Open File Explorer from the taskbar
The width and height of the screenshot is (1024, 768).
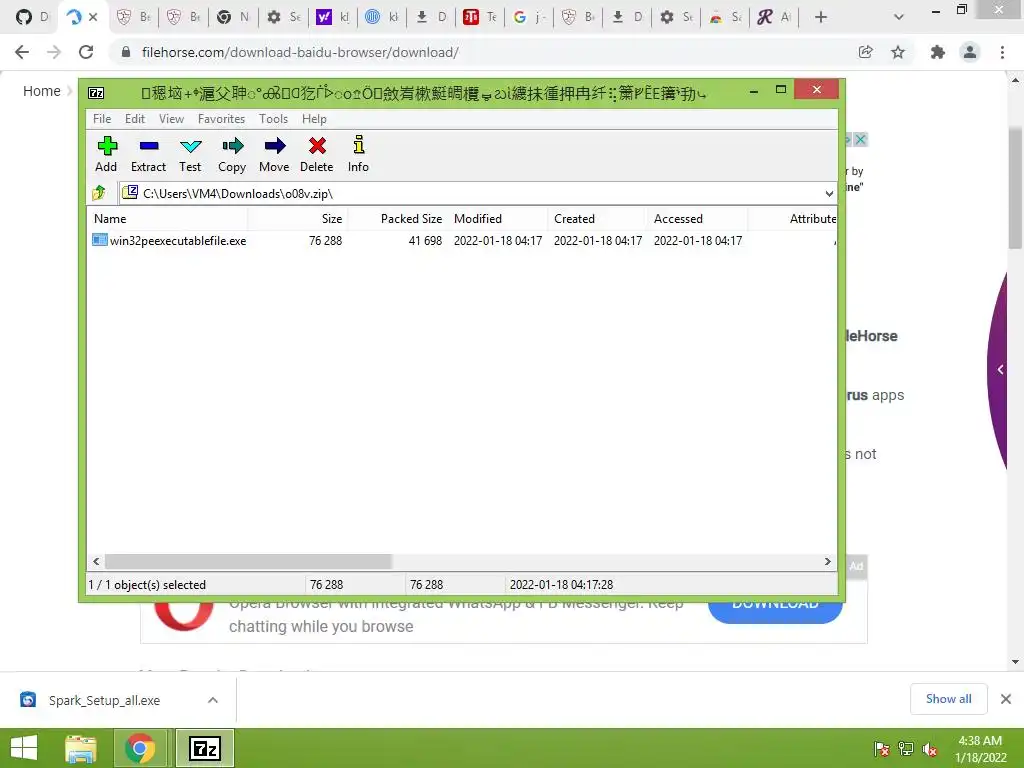pos(81,748)
